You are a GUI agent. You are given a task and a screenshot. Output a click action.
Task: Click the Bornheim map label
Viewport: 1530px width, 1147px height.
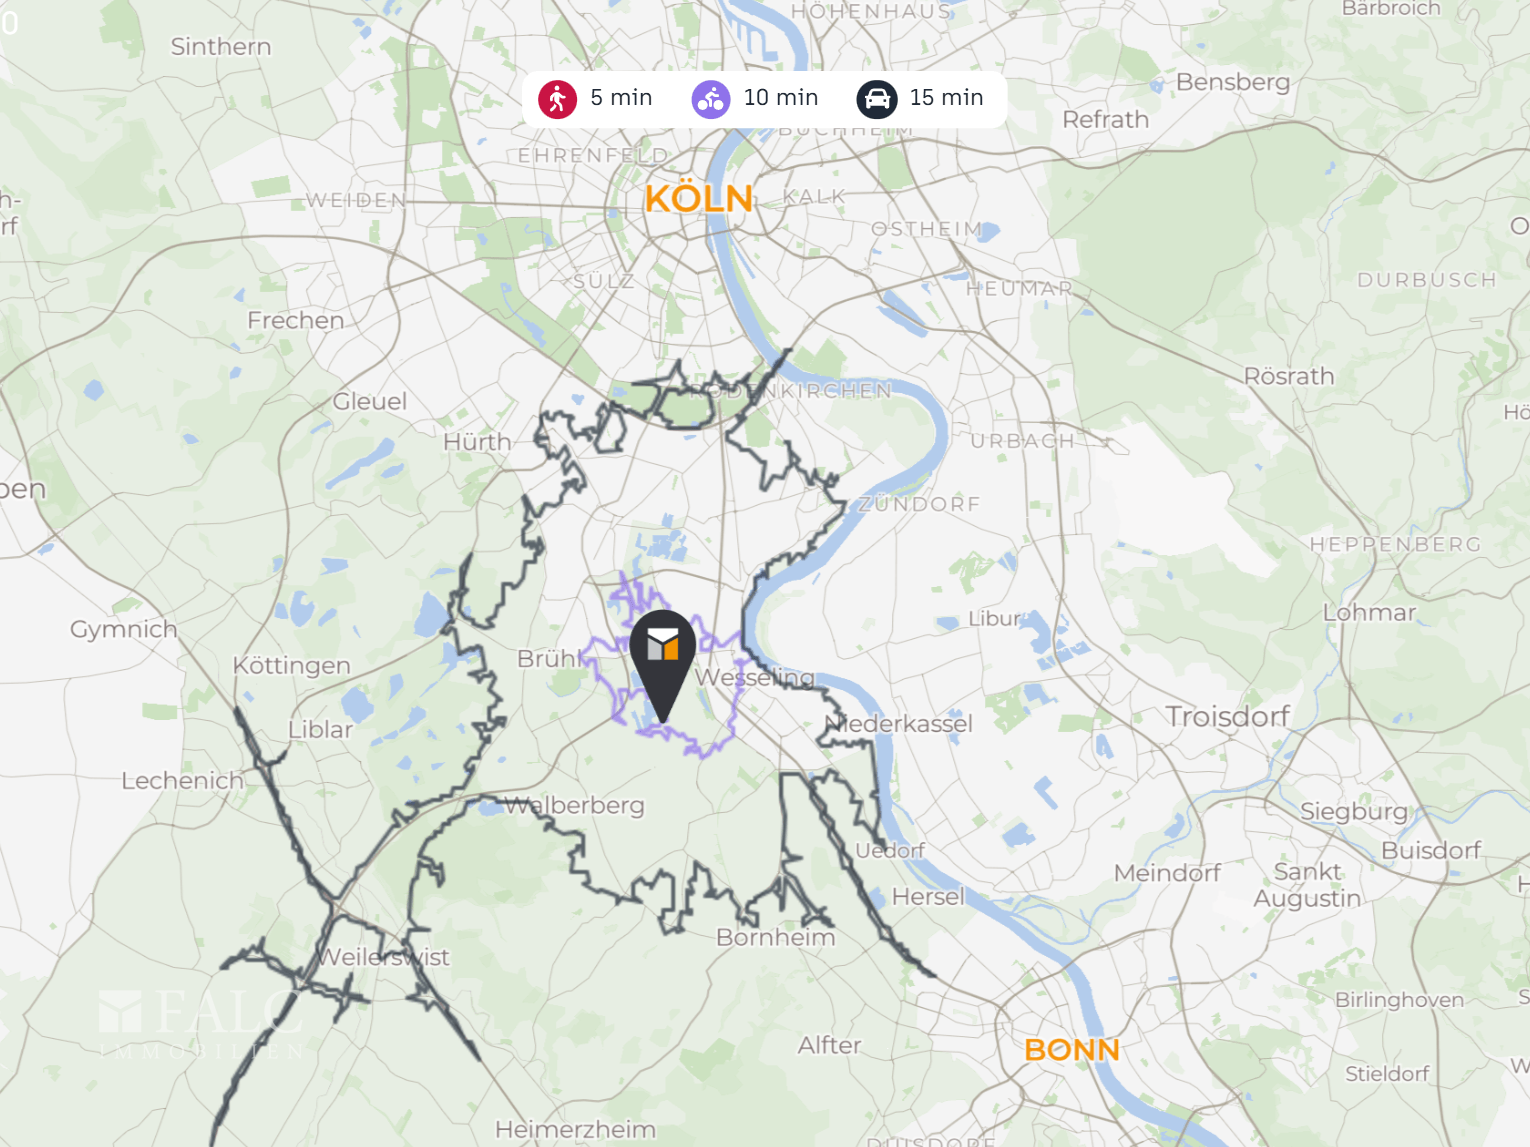click(776, 937)
